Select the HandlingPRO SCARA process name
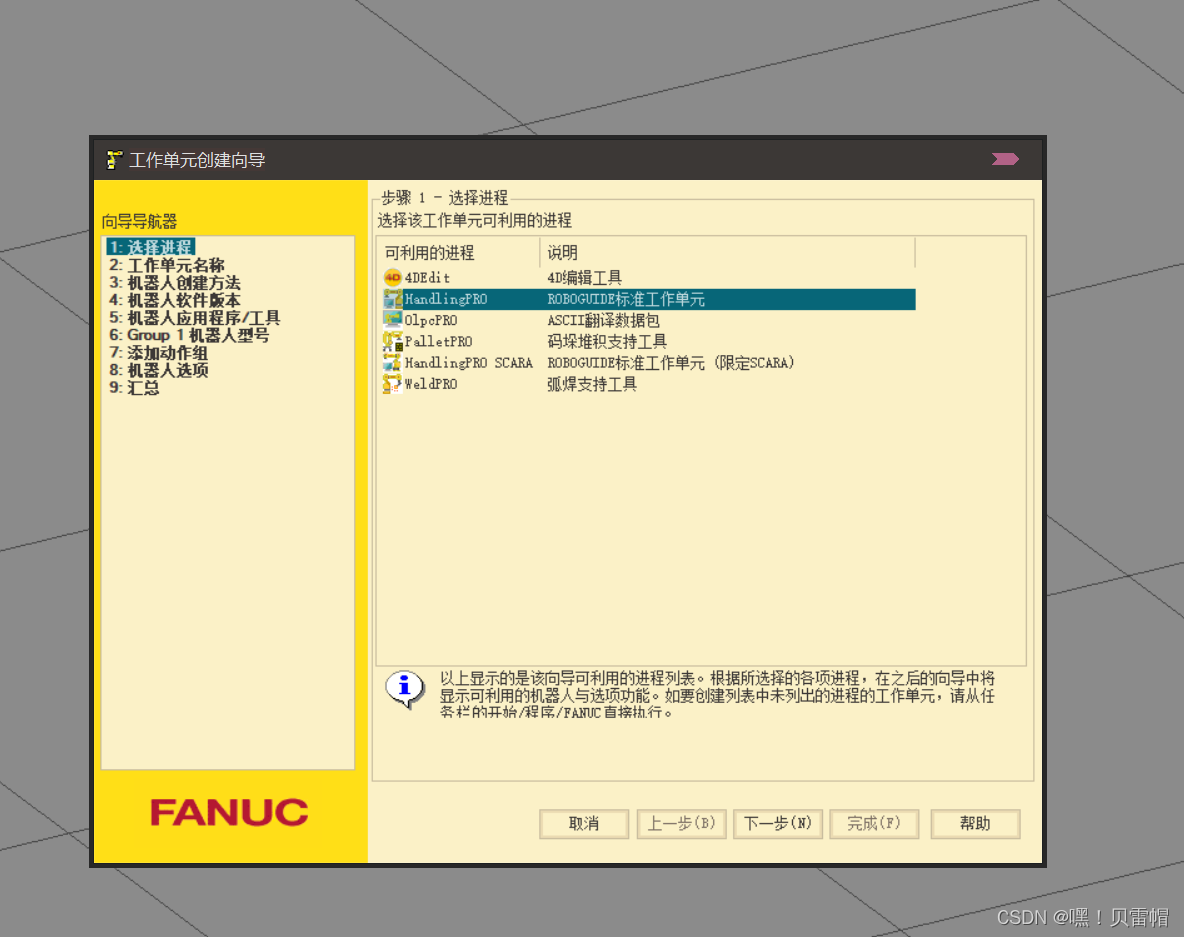Viewport: 1184px width, 937px height. click(x=469, y=362)
